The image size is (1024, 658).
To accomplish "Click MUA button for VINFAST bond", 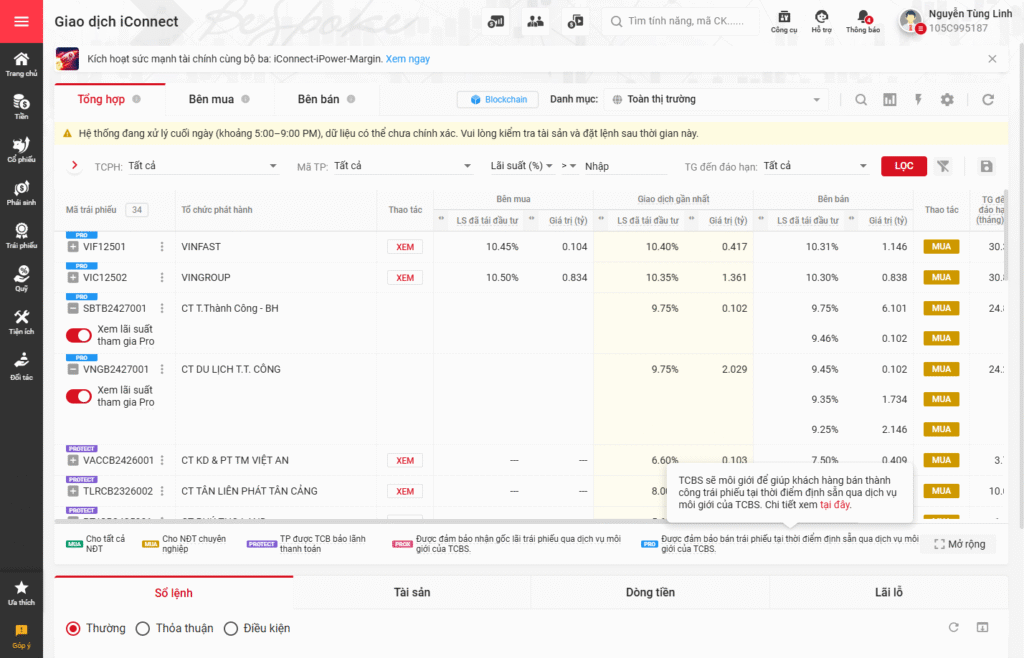I will (941, 247).
